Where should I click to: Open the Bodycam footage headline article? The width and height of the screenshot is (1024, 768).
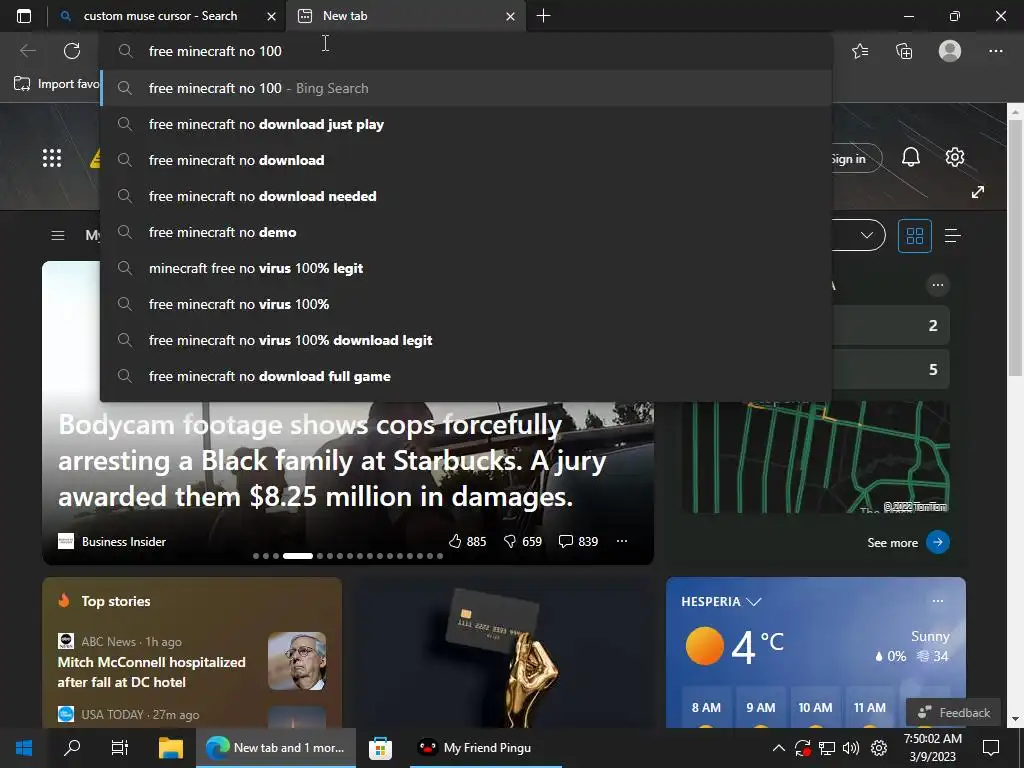pyautogui.click(x=332, y=461)
